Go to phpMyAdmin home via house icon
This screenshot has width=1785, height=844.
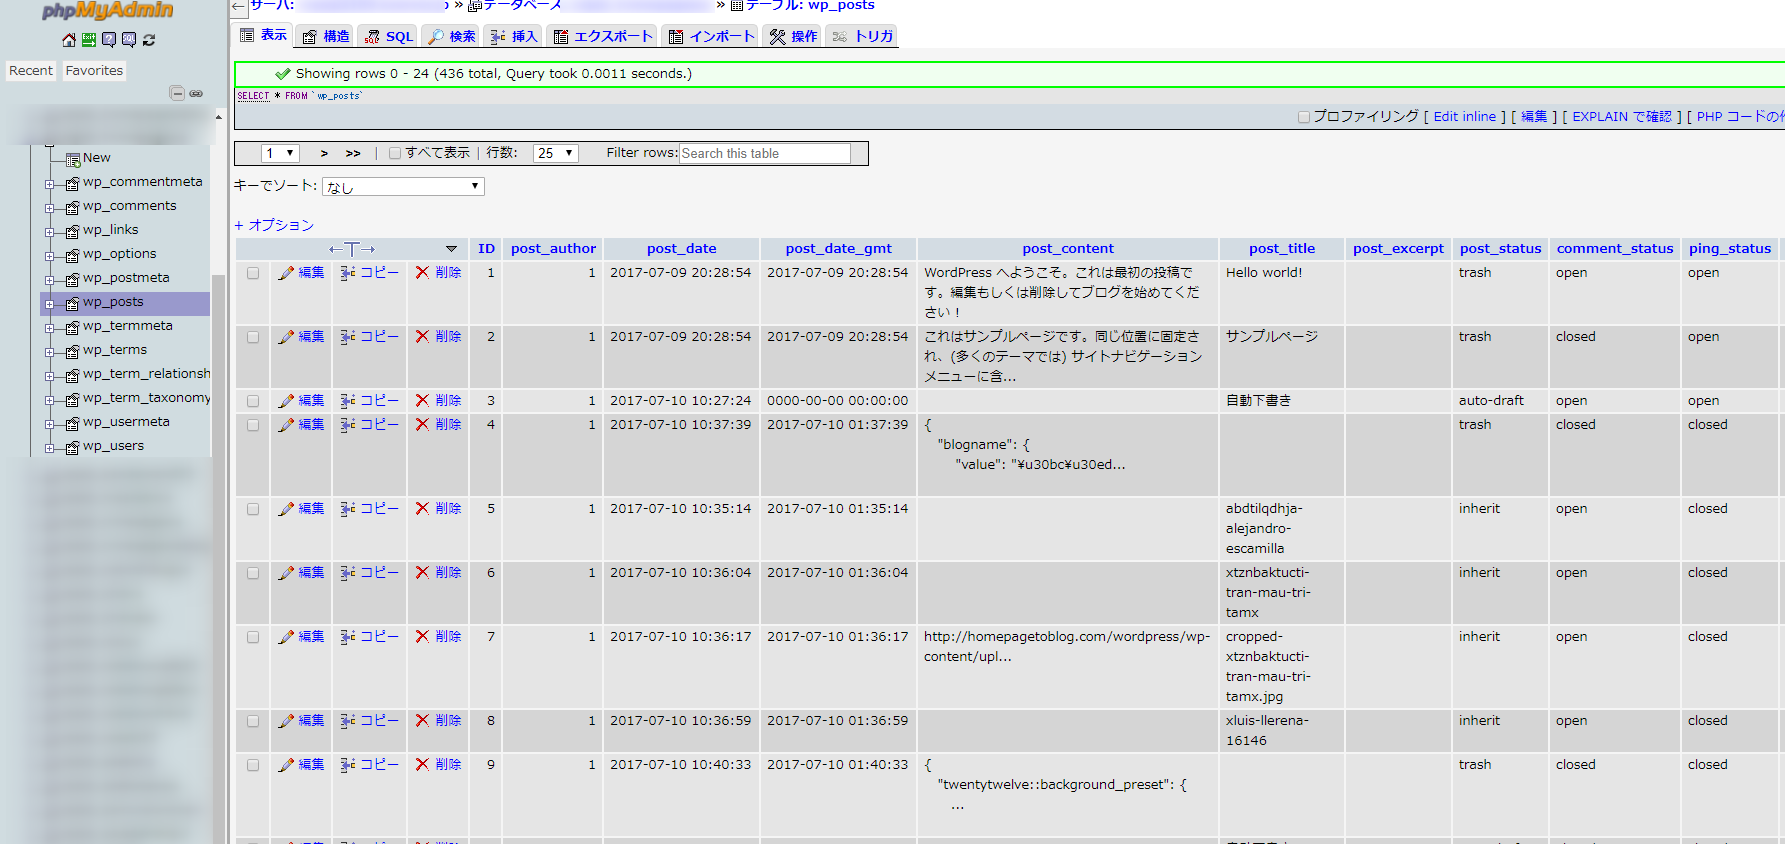[x=69, y=40]
